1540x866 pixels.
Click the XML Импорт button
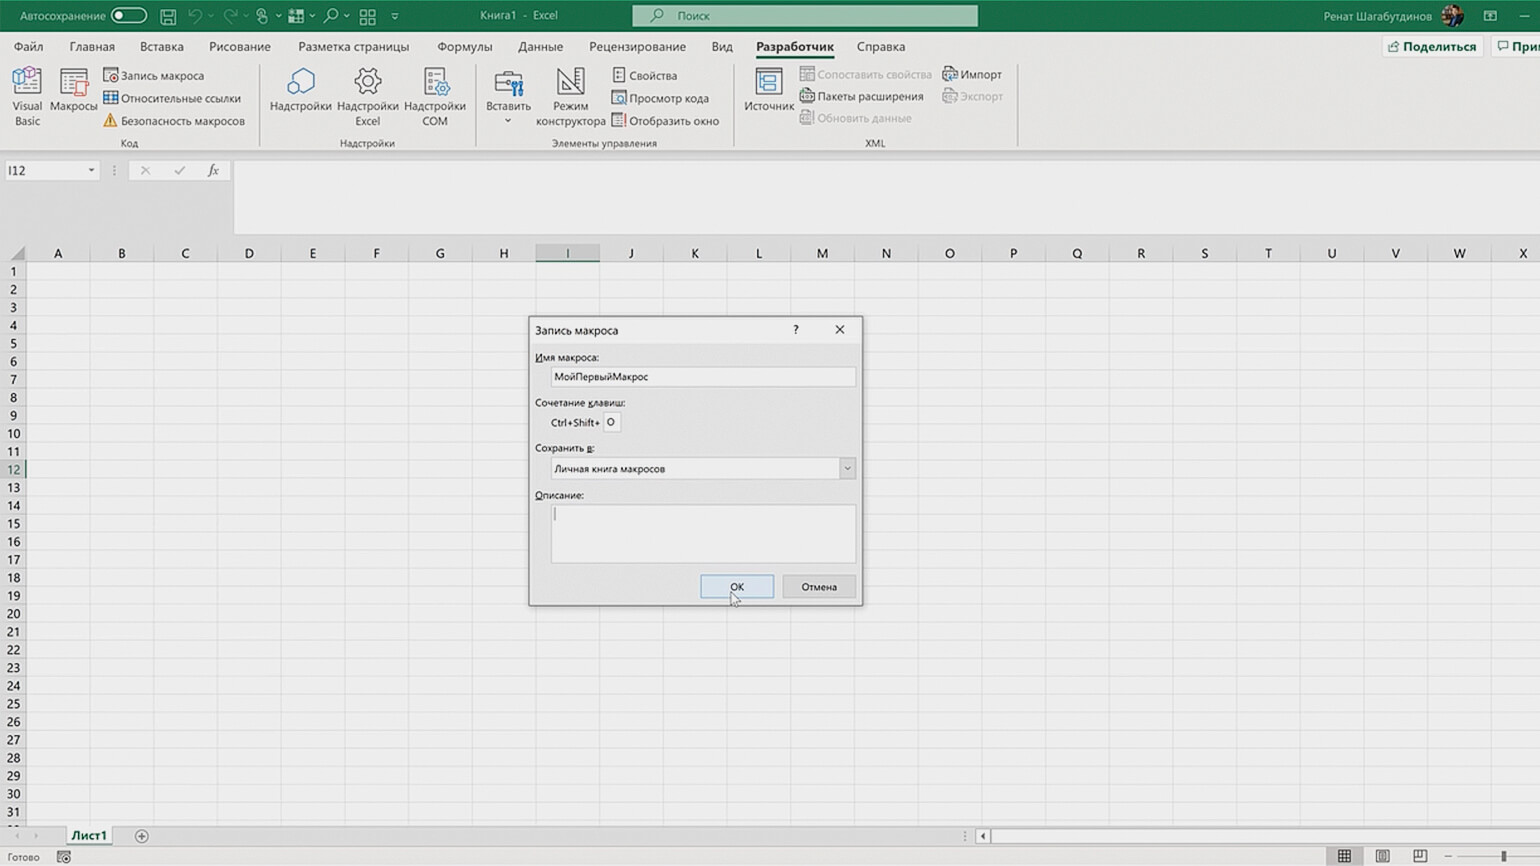[x=972, y=75]
